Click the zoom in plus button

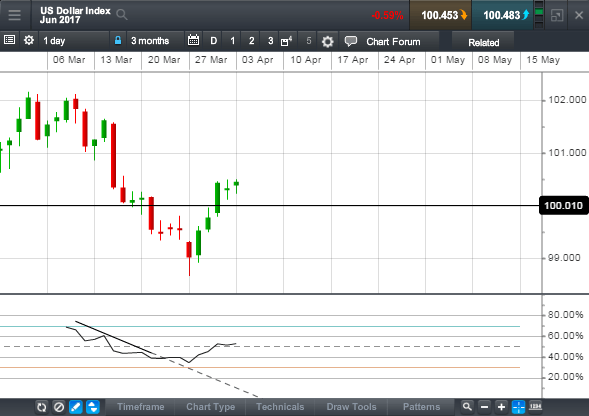pos(501,407)
